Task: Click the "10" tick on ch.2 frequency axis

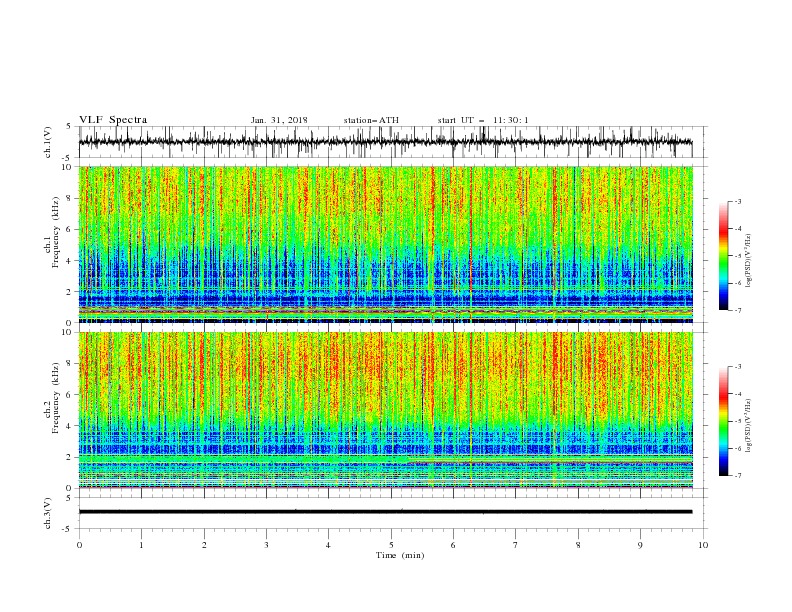Action: click(68, 332)
